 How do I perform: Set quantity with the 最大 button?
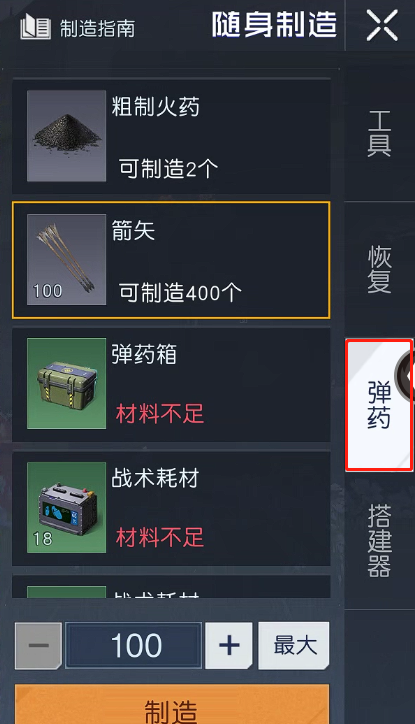pos(294,646)
